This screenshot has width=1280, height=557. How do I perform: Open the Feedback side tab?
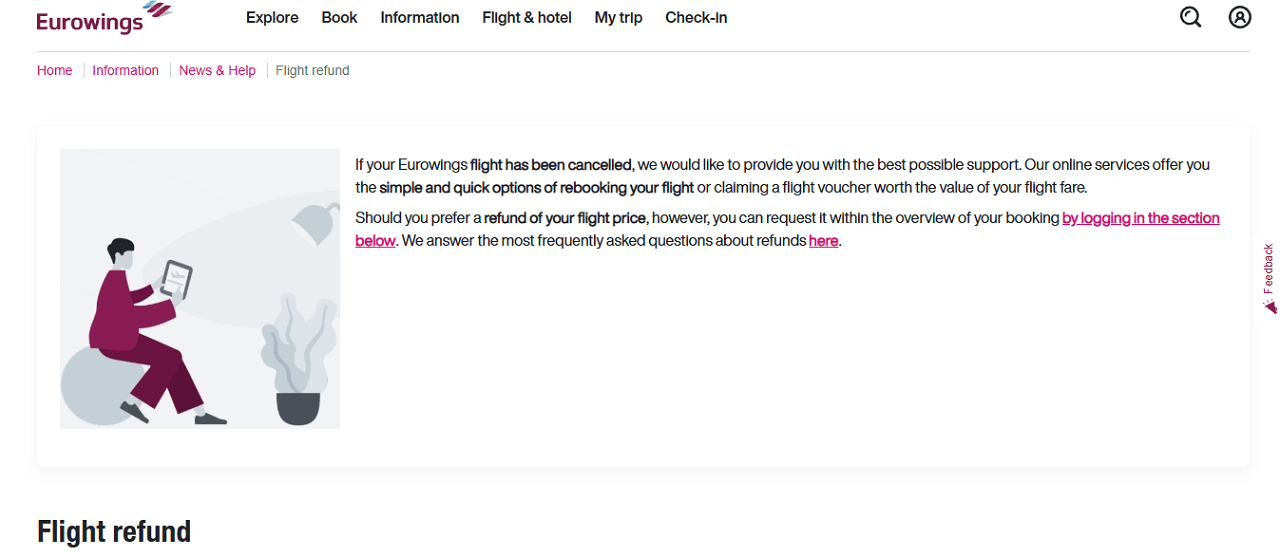click(x=1269, y=278)
